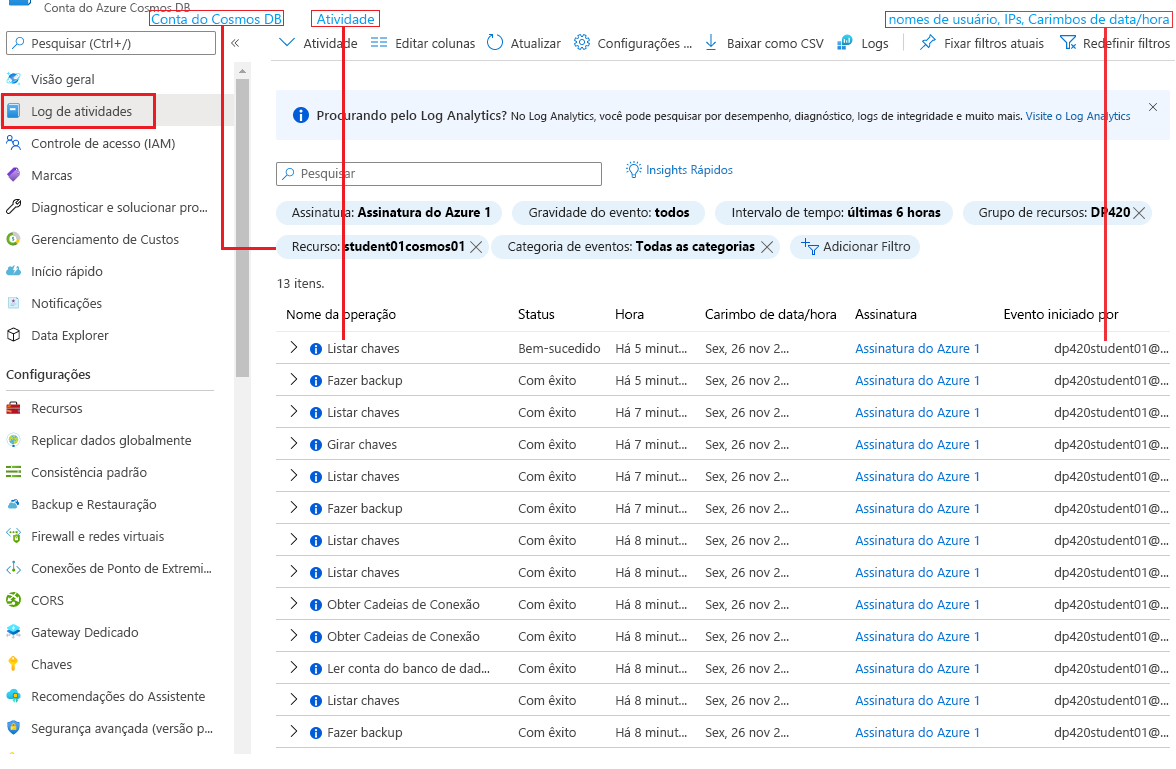Open Marcas tag icon

click(14, 175)
